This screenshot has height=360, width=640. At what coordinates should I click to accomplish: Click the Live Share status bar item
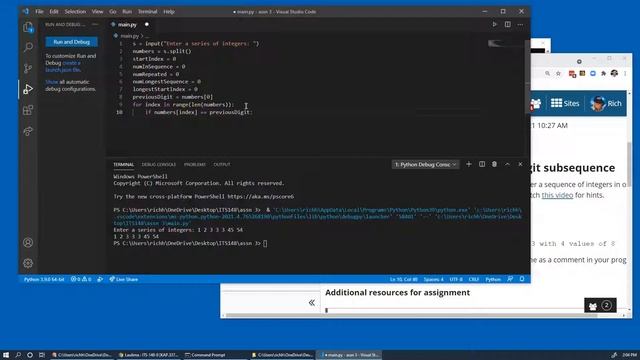click(124, 279)
